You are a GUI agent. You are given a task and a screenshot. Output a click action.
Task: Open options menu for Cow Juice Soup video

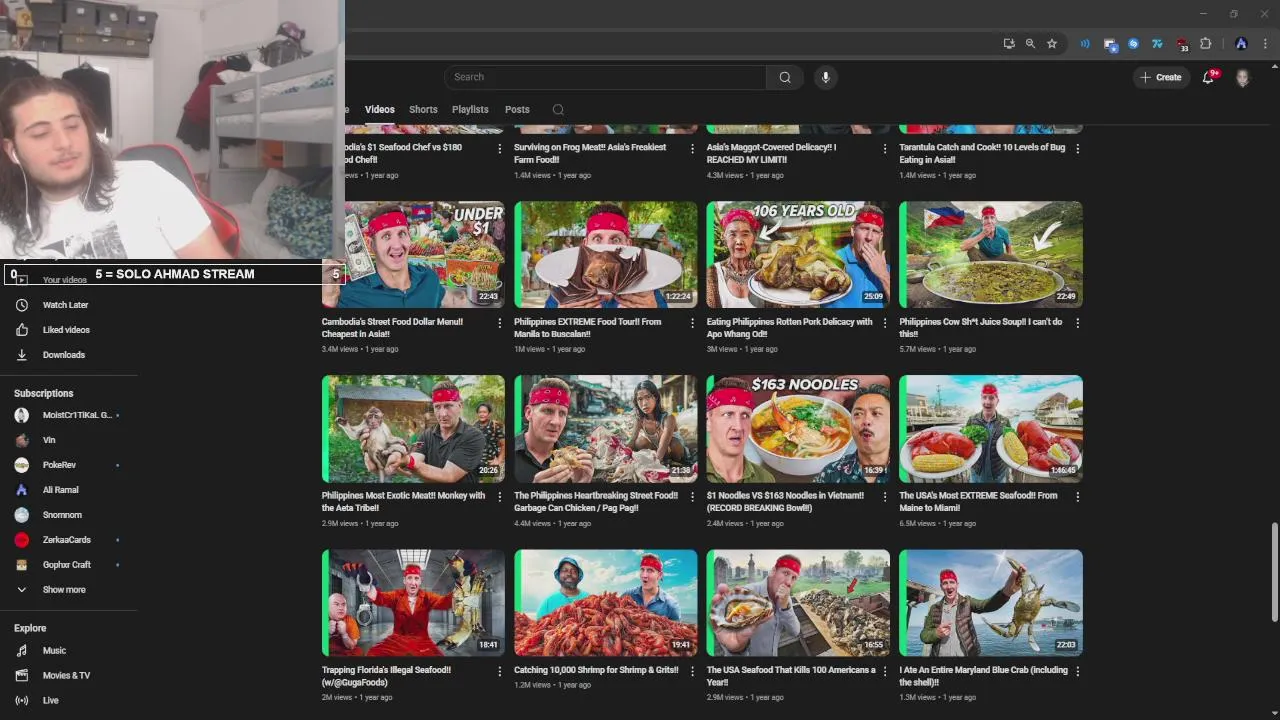point(1077,323)
